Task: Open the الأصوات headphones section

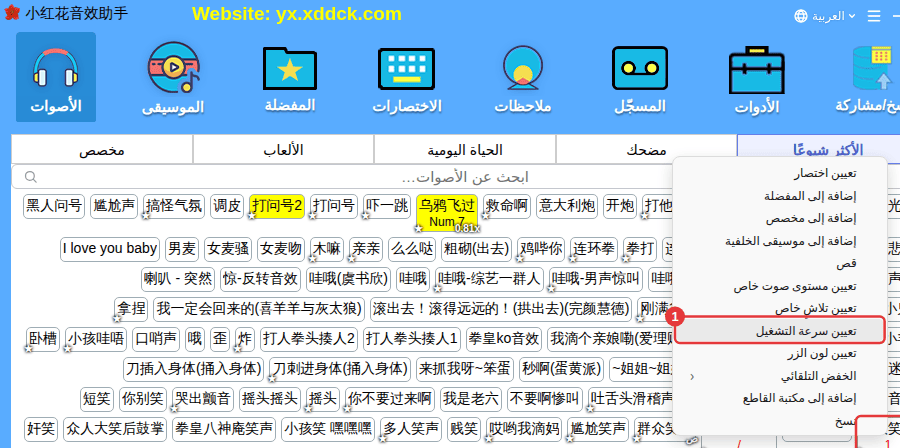Action: [56, 77]
